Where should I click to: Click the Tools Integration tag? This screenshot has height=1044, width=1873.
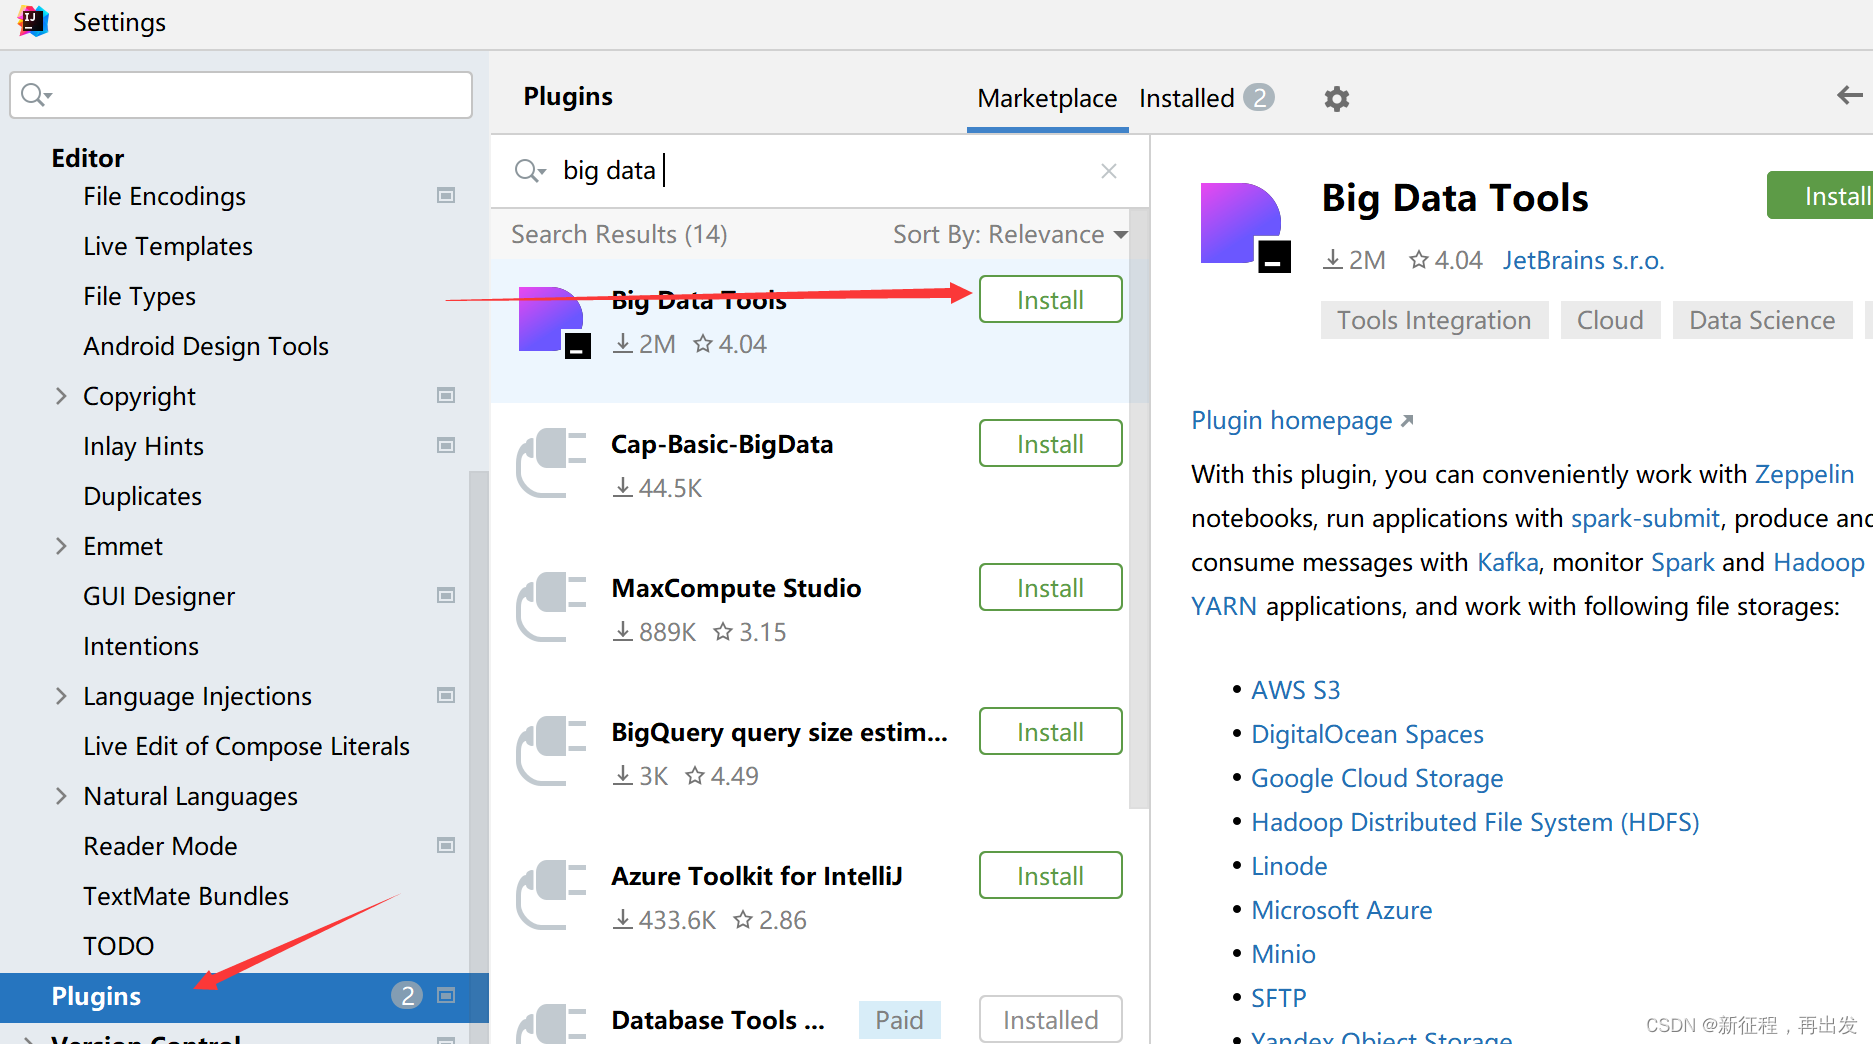pos(1434,320)
